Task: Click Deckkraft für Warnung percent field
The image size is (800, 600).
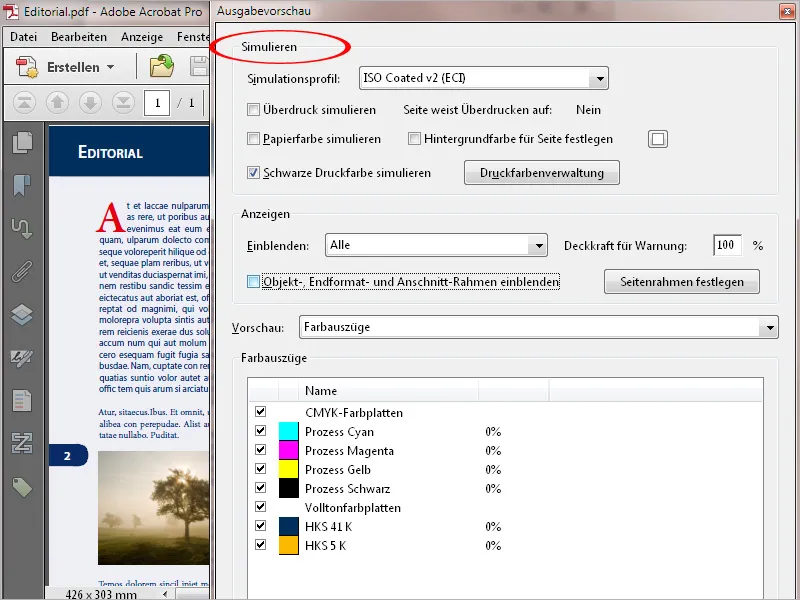Action: coord(727,245)
